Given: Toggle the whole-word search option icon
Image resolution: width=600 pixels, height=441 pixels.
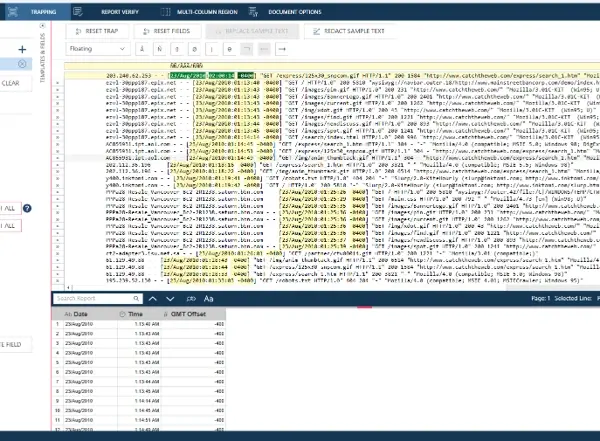Looking at the screenshot, I should [x=191, y=299].
